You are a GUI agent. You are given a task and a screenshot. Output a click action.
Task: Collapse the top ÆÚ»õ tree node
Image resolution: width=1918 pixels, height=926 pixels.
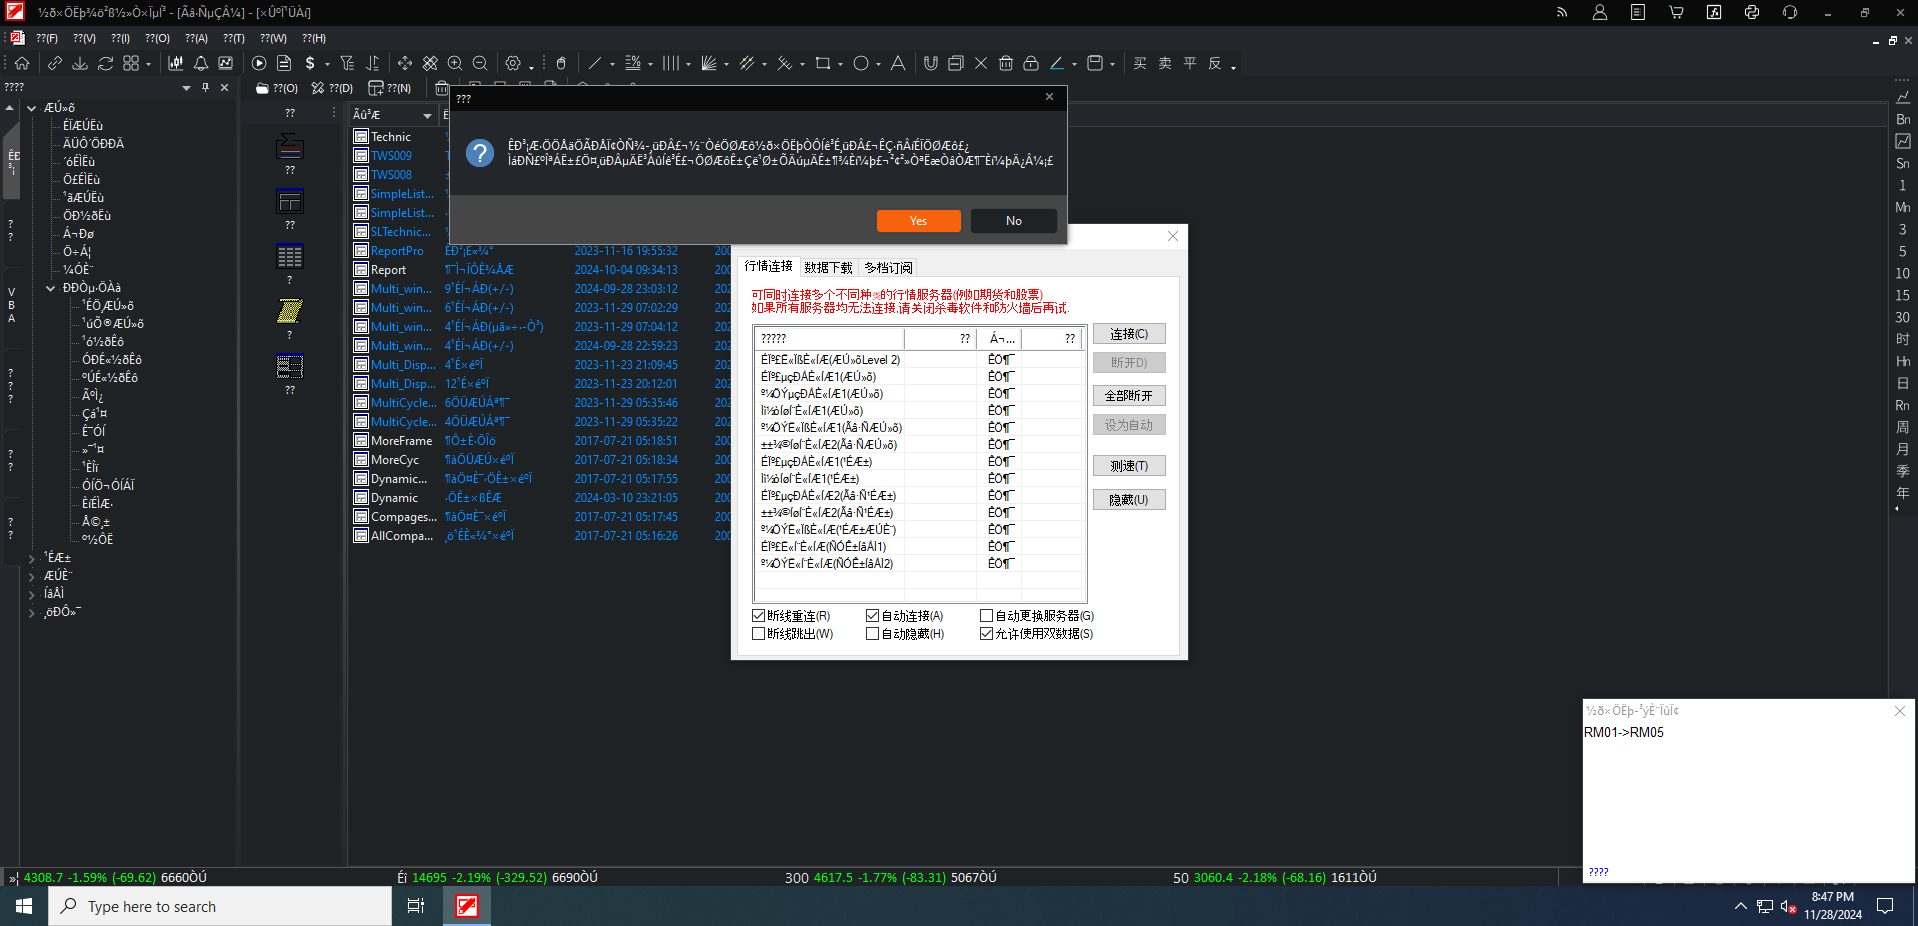point(32,108)
